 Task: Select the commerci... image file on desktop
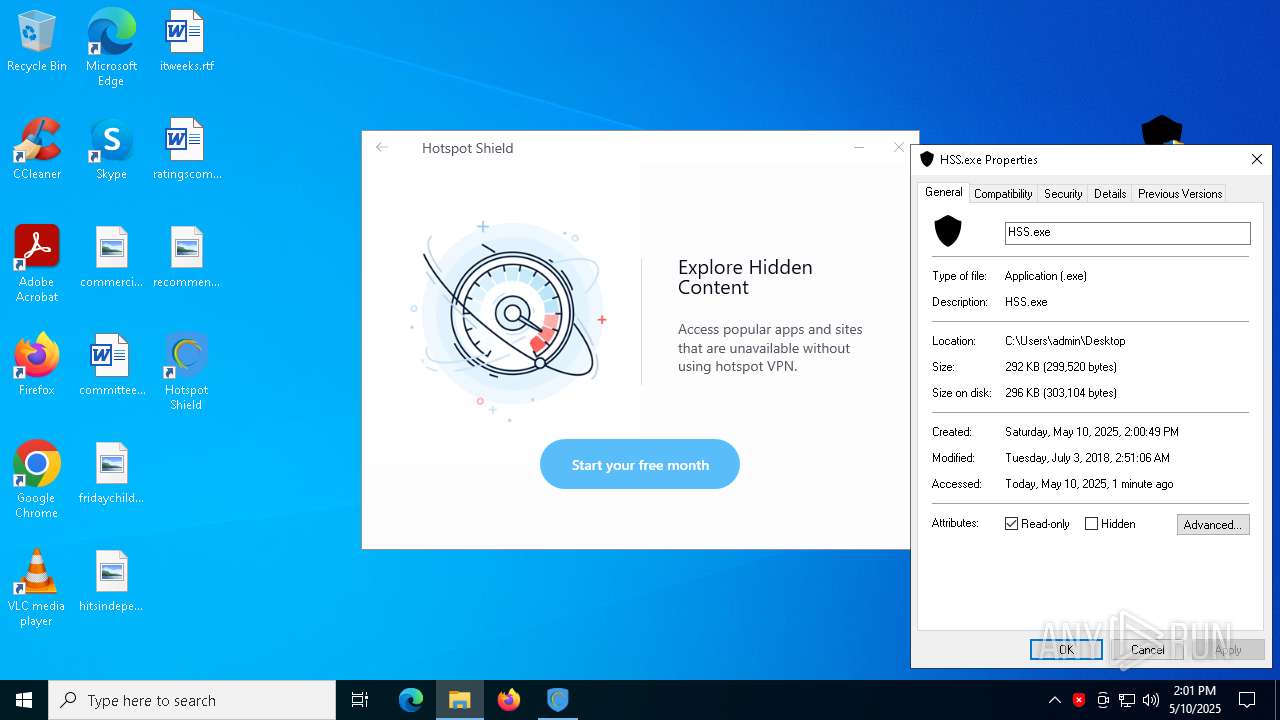pos(111,257)
